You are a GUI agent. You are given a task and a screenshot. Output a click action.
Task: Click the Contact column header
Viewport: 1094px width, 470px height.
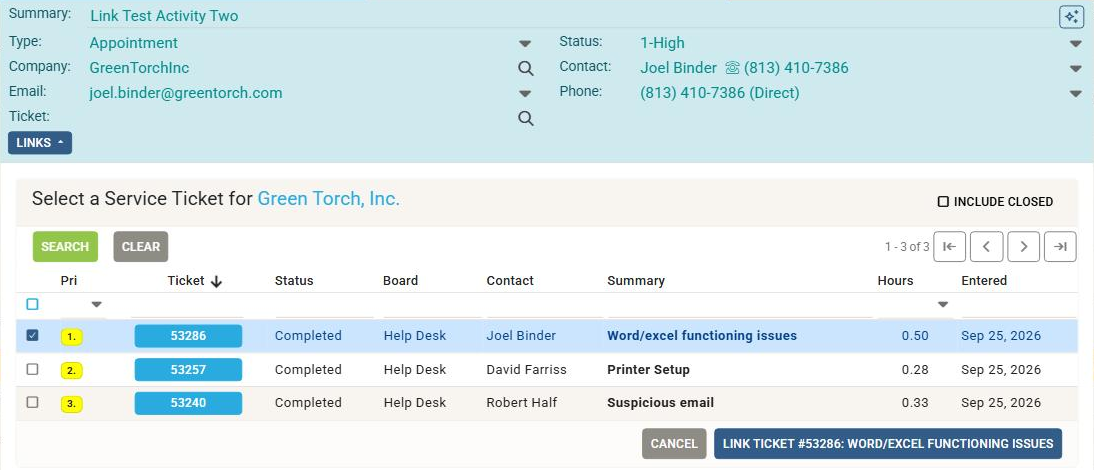click(510, 281)
